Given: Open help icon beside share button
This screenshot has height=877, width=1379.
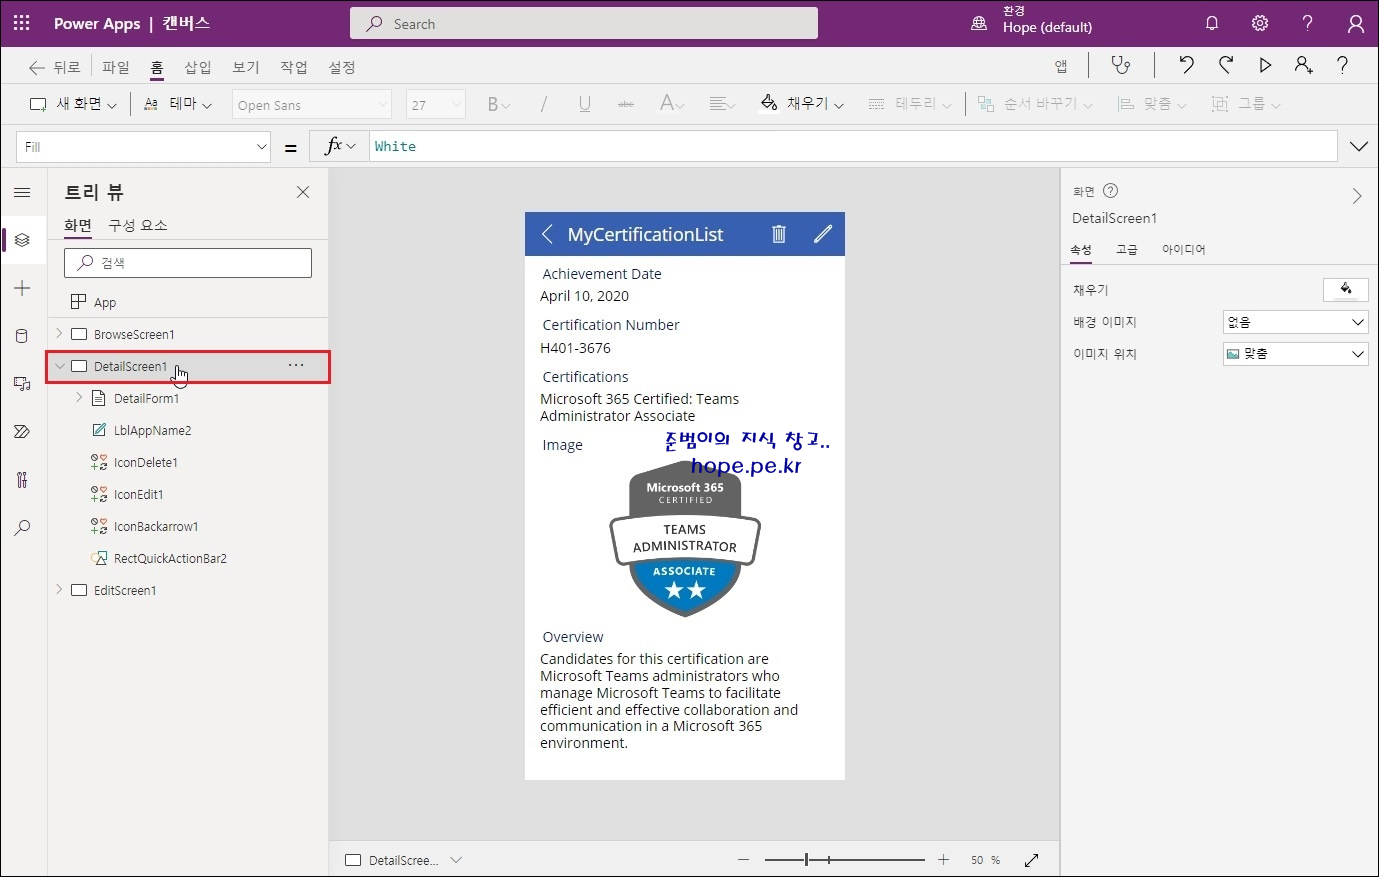Looking at the screenshot, I should coord(1342,65).
